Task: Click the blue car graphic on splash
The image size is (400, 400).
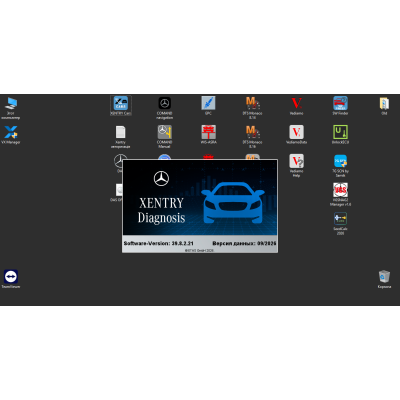Action: 233,203
